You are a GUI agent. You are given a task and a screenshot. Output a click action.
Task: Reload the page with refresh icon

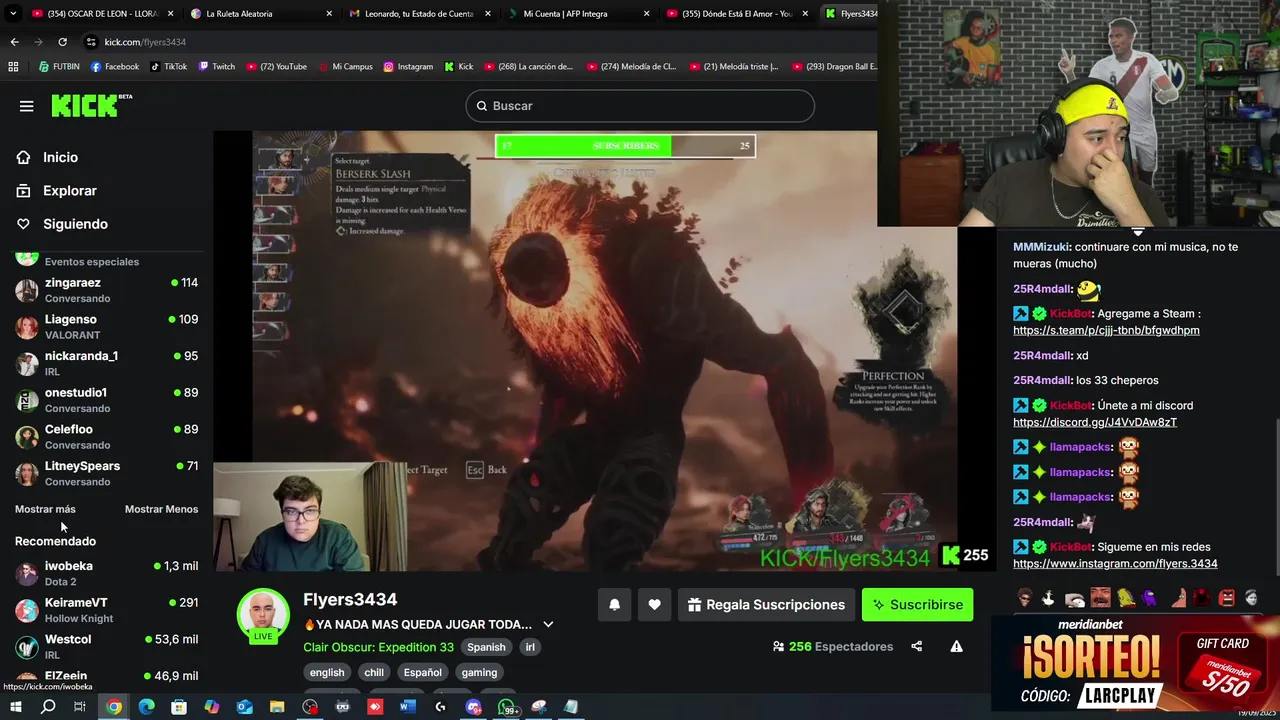(x=62, y=42)
